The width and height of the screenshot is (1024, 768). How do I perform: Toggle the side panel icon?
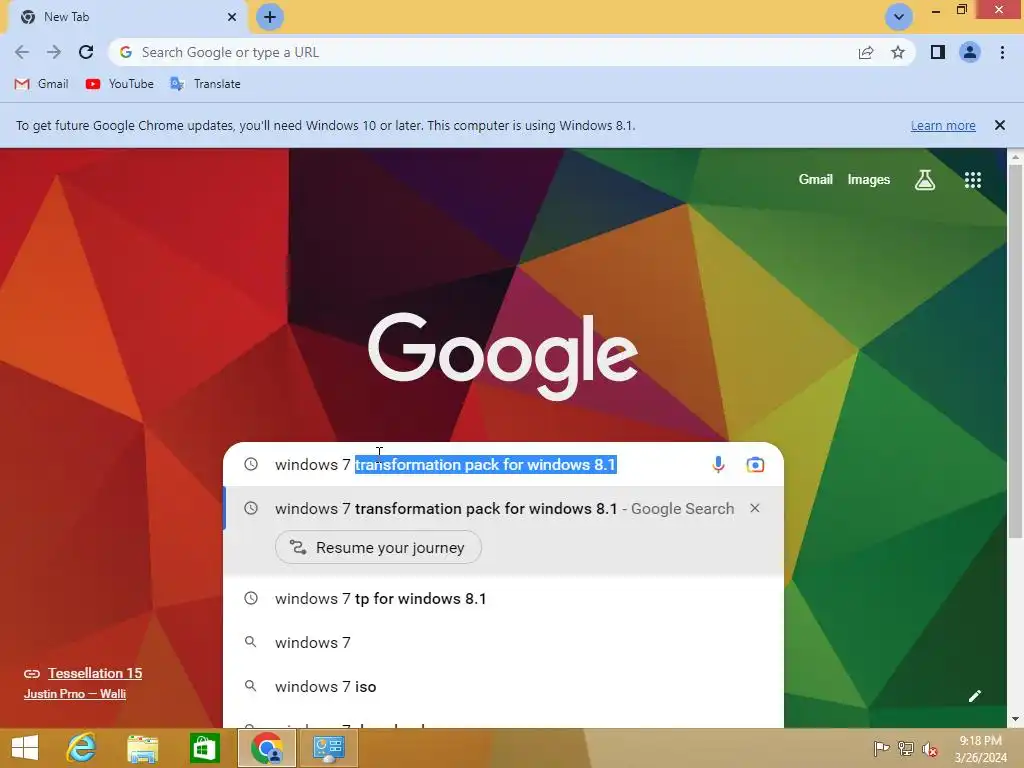click(938, 52)
